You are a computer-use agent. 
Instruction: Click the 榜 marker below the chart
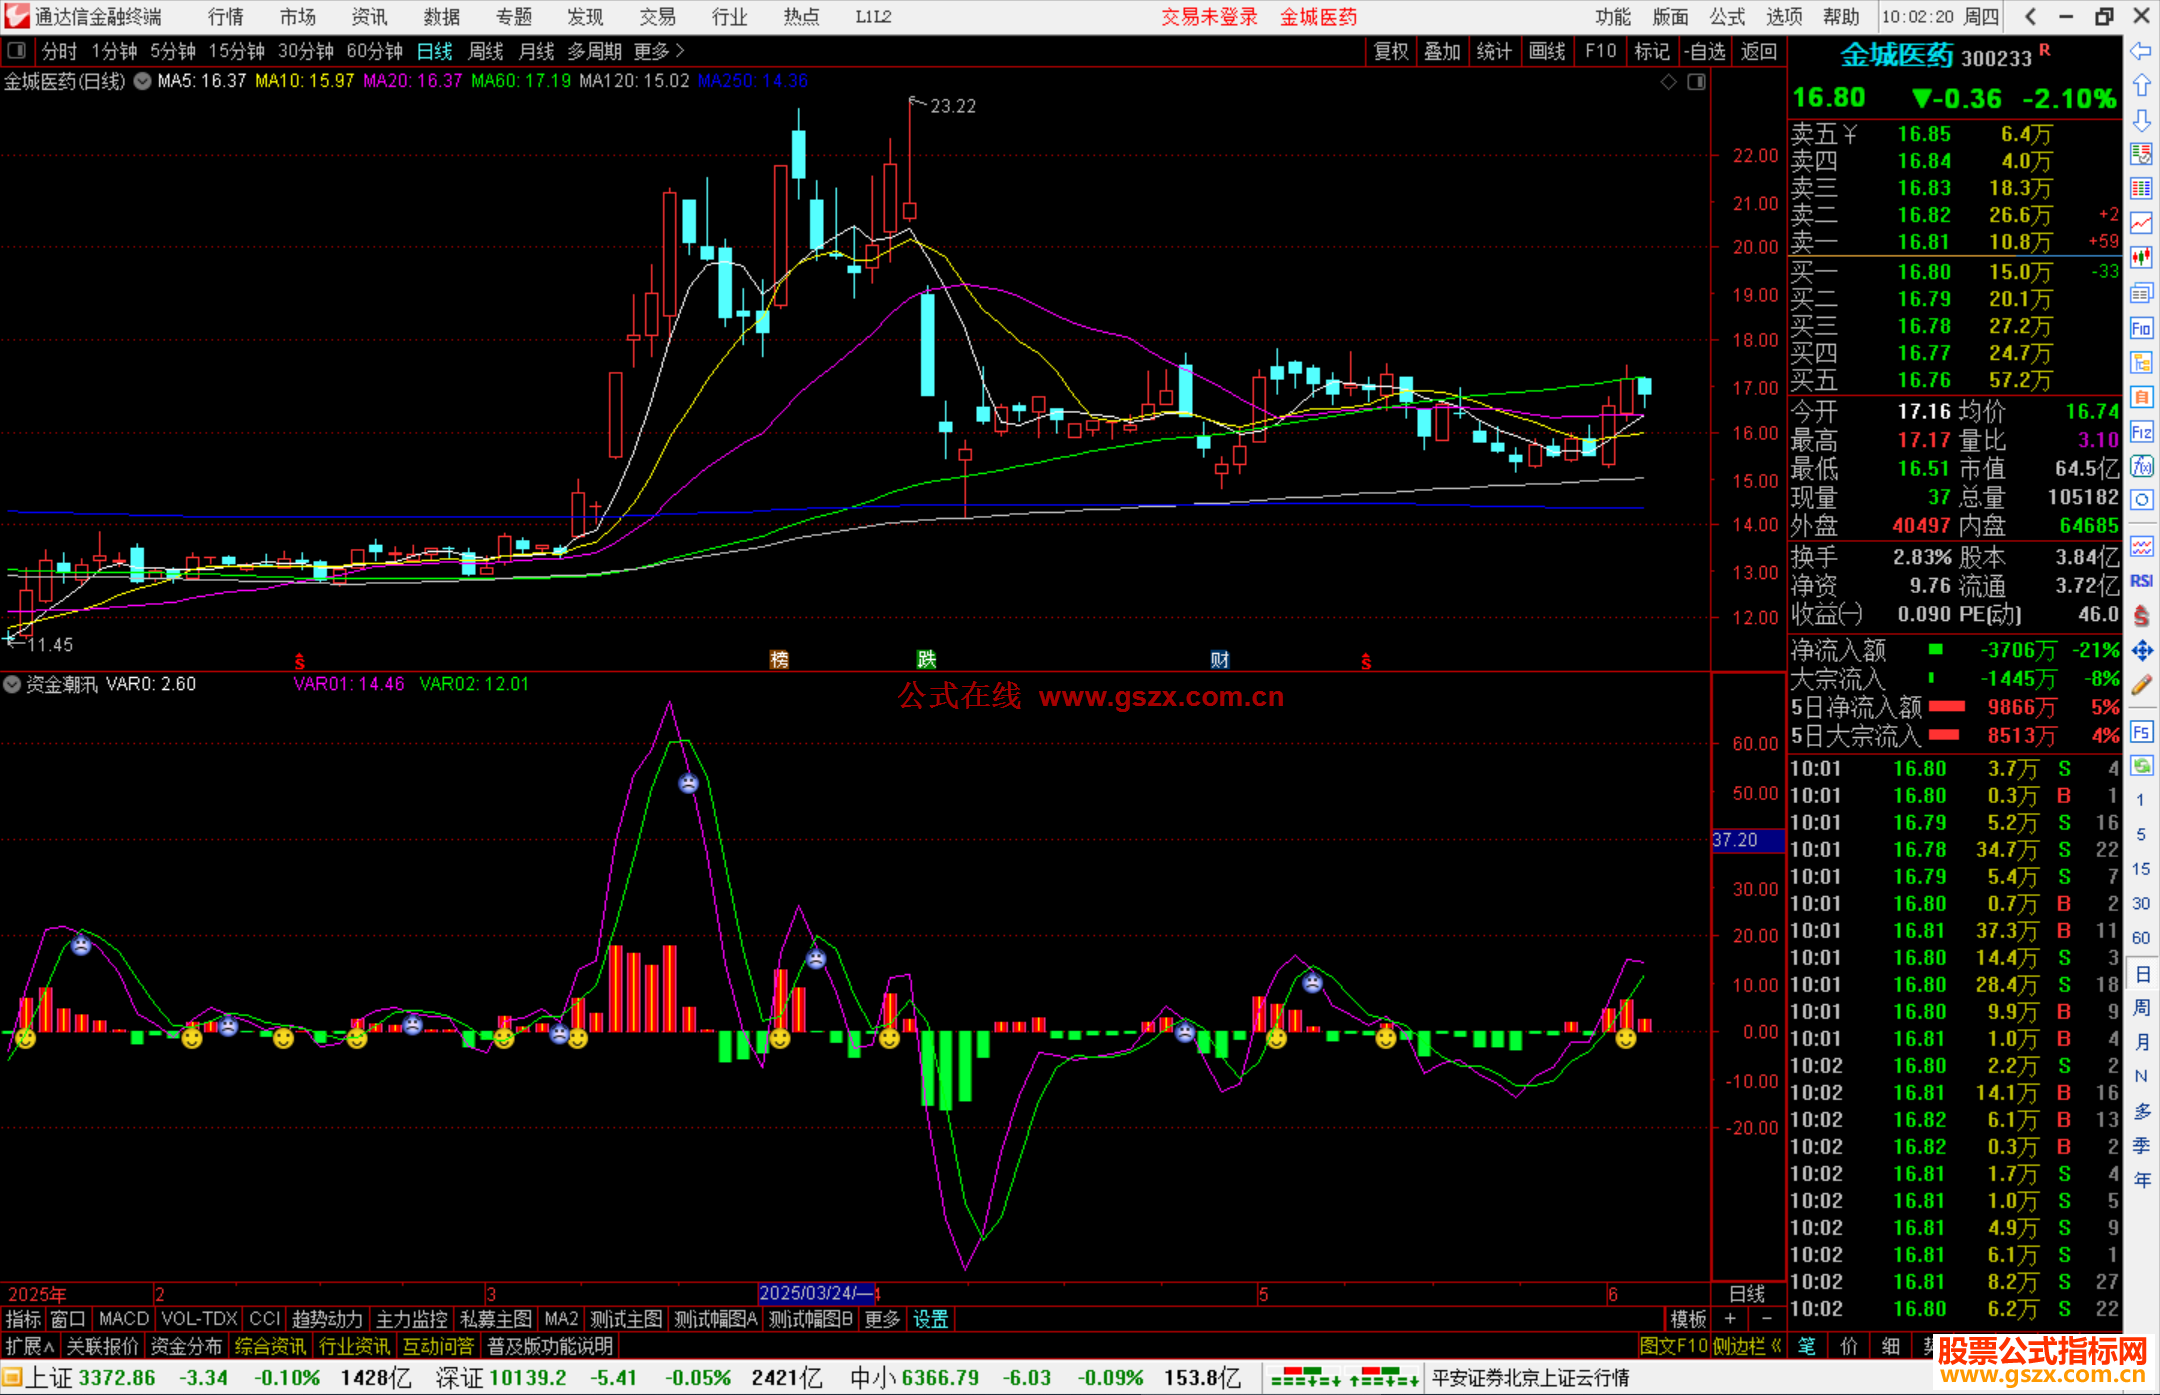pyautogui.click(x=779, y=659)
